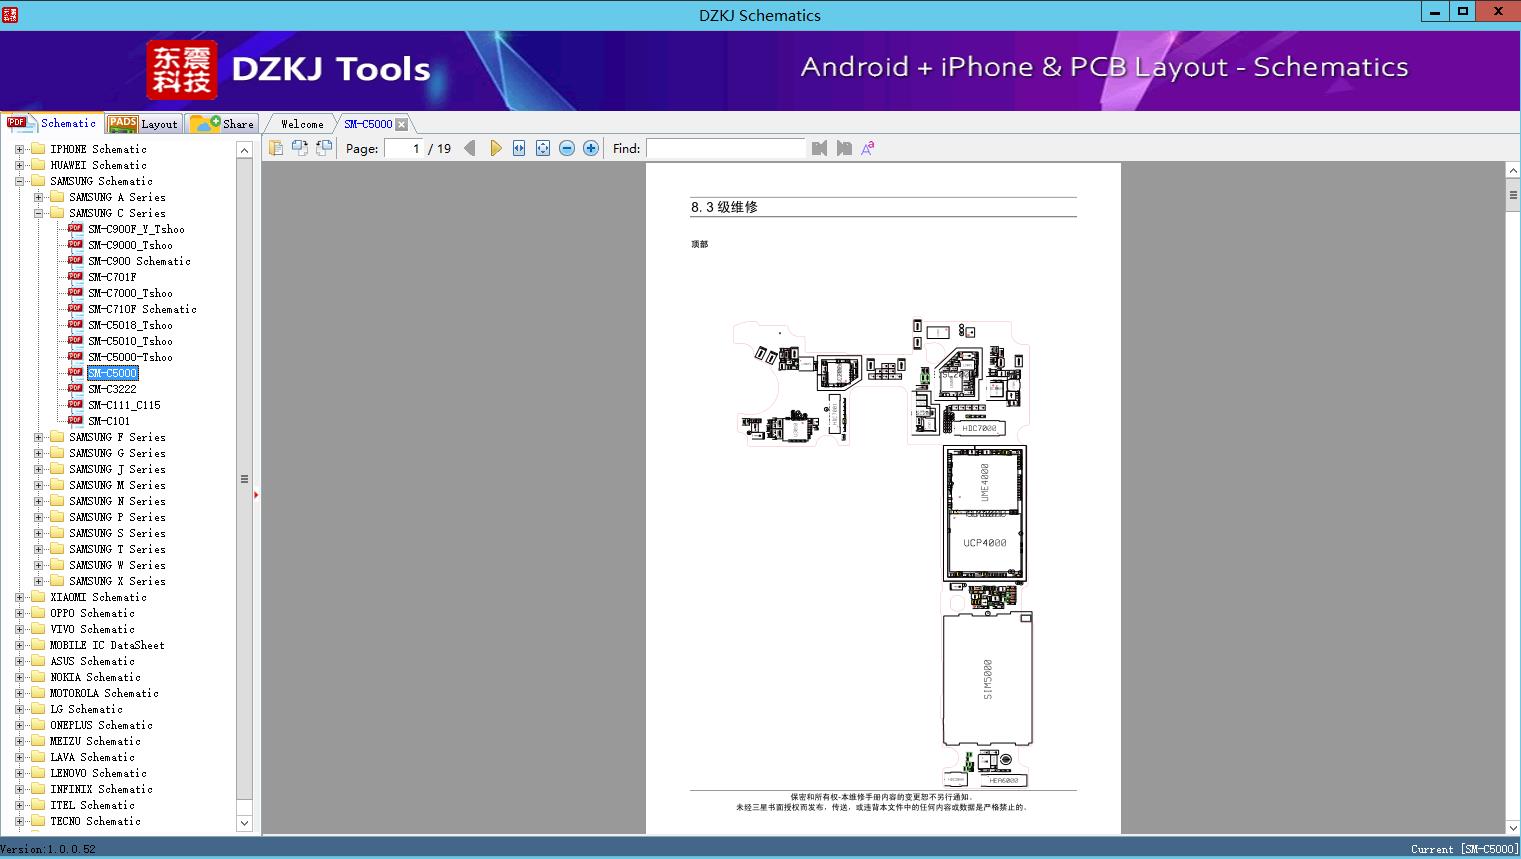Expand OPPO Schematic node
This screenshot has width=1521, height=859.
pos(19,613)
